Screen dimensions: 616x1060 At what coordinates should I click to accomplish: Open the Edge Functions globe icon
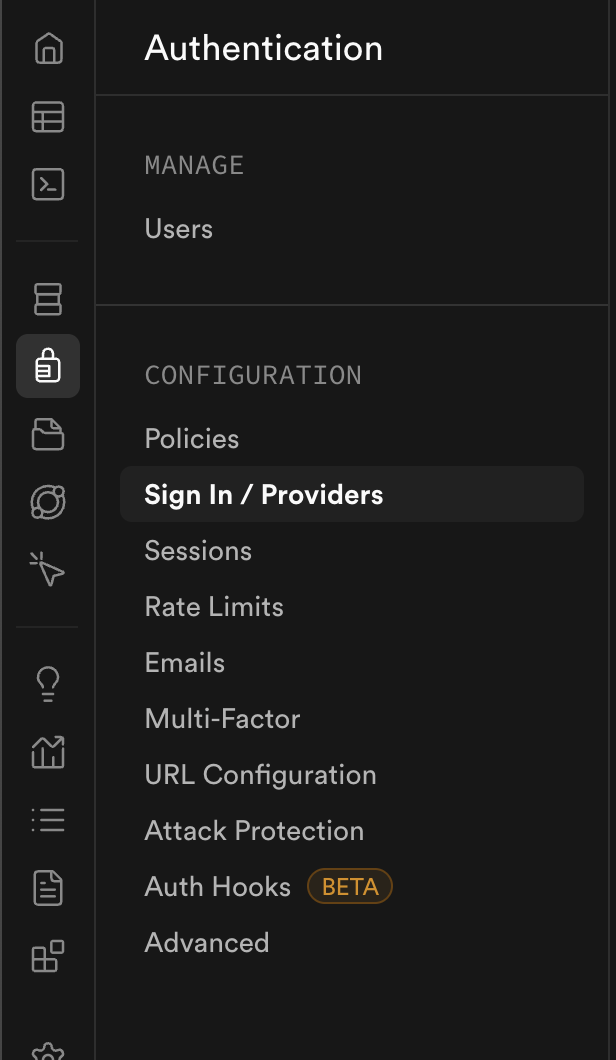click(x=48, y=502)
